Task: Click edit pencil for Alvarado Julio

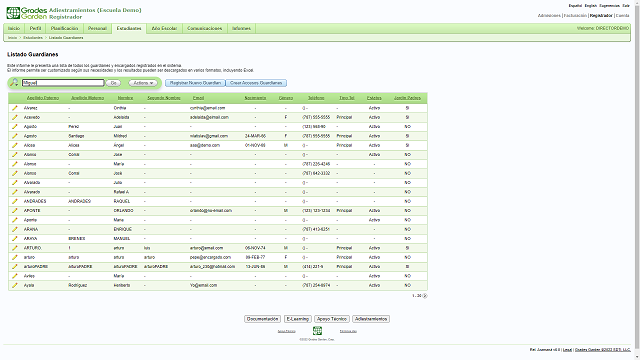Action: 15,183
